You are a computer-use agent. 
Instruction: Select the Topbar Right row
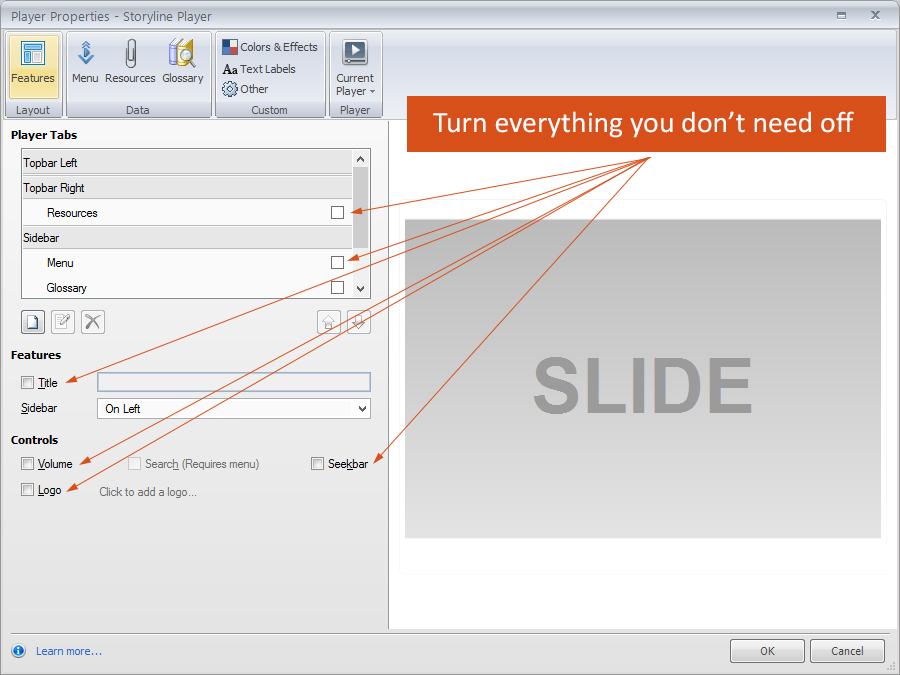[187, 188]
